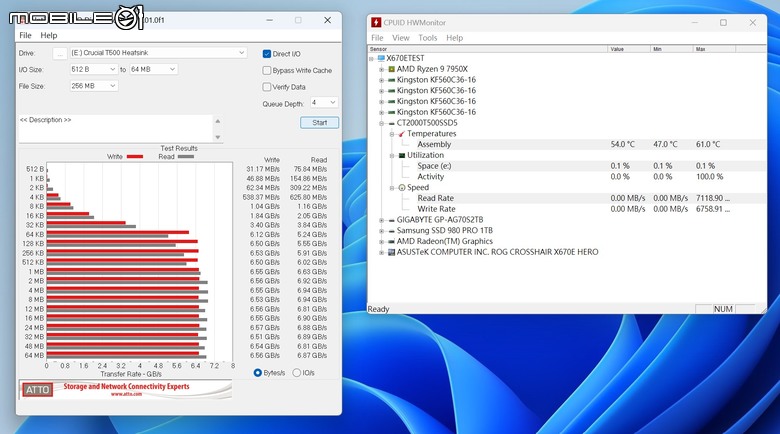Screen dimensions: 780x434
Task: Click the Speed clock icon
Action: (x=402, y=188)
